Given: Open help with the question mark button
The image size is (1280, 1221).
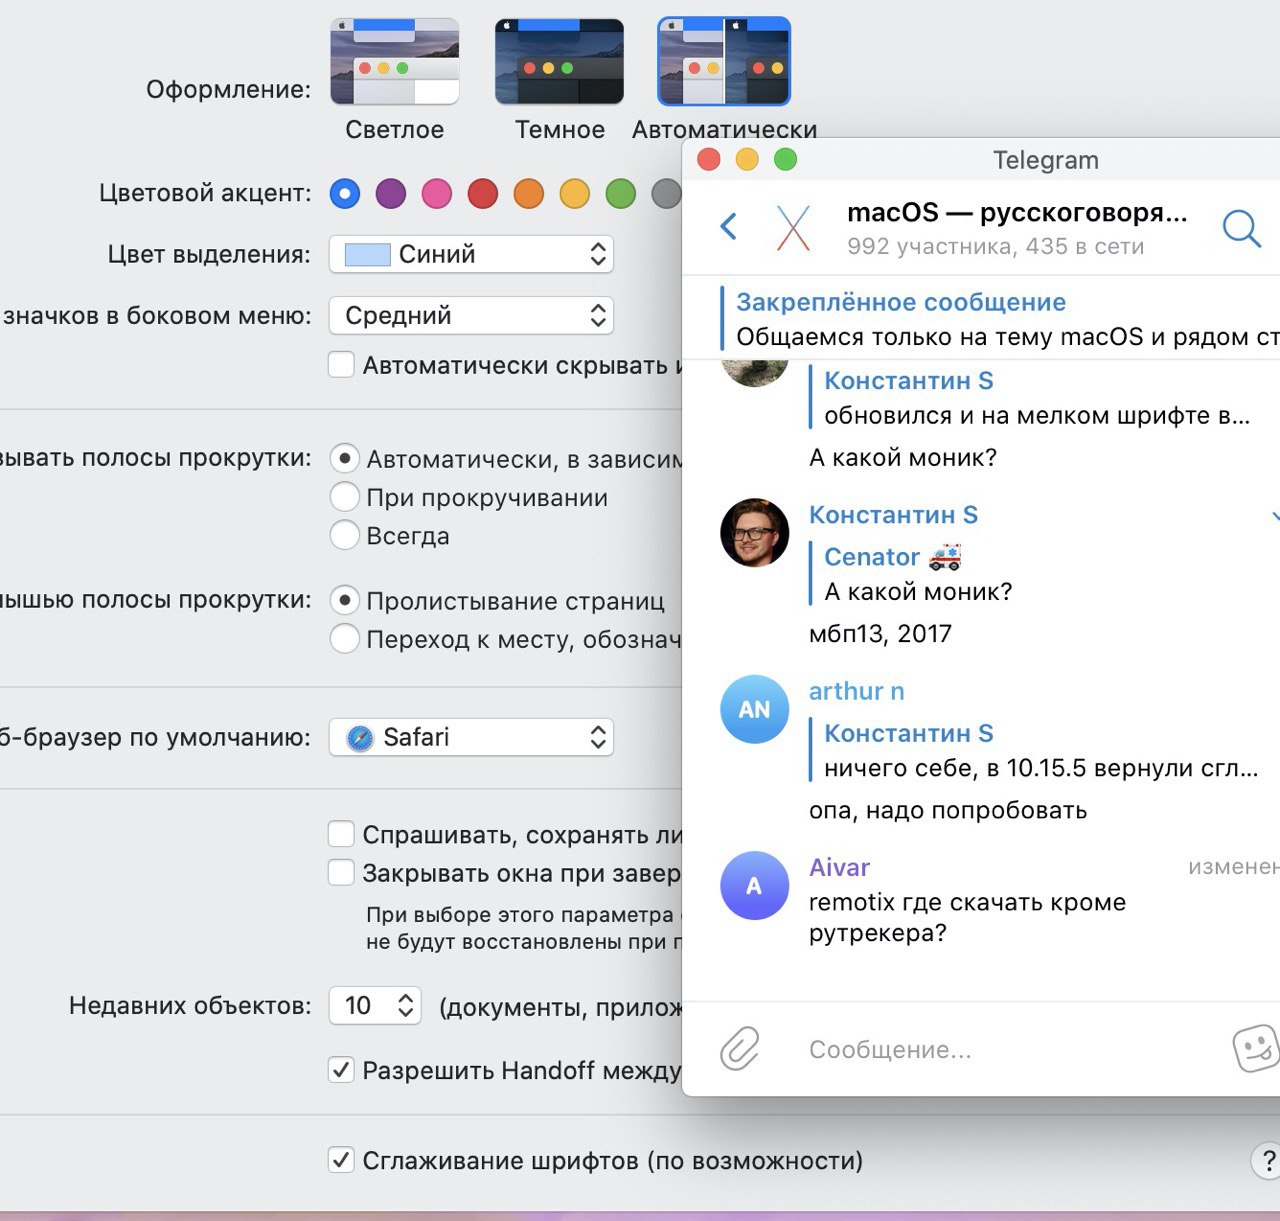Looking at the screenshot, I should click(1266, 1161).
